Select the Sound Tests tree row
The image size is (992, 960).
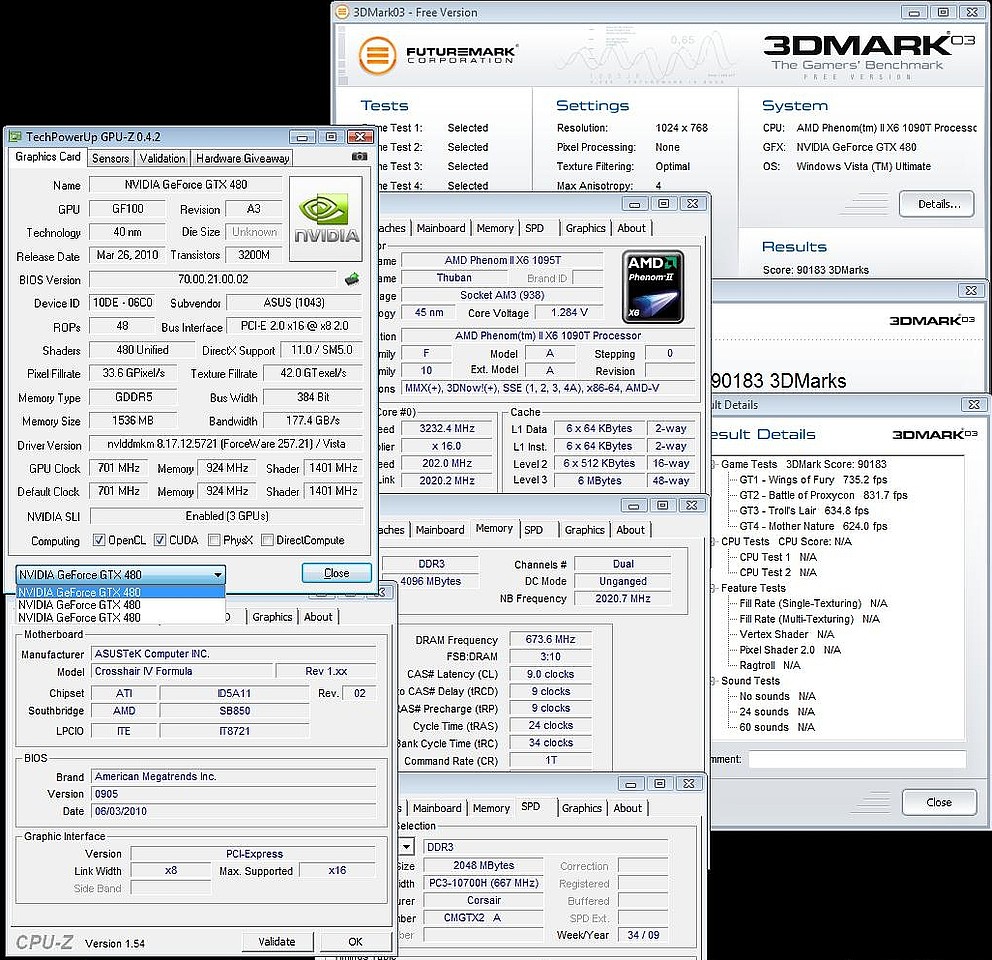click(x=750, y=681)
